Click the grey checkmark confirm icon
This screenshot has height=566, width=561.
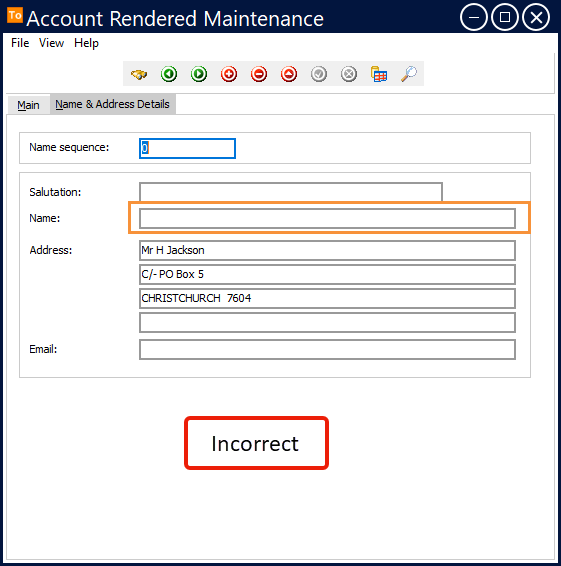(x=319, y=74)
